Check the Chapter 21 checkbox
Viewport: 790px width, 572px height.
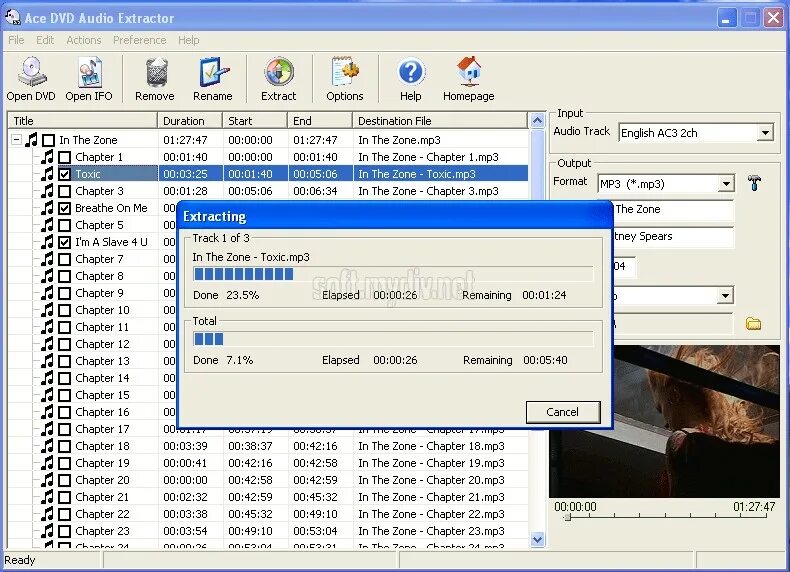(64, 497)
